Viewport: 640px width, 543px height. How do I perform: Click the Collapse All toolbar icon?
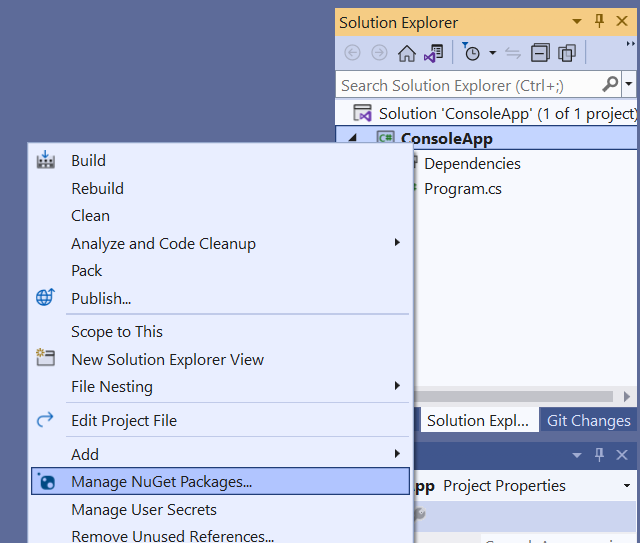pos(540,53)
